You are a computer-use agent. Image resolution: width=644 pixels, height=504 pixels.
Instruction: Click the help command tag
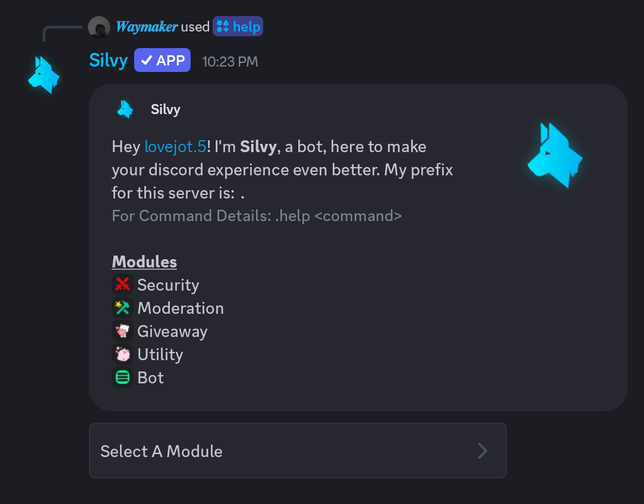pos(246,27)
